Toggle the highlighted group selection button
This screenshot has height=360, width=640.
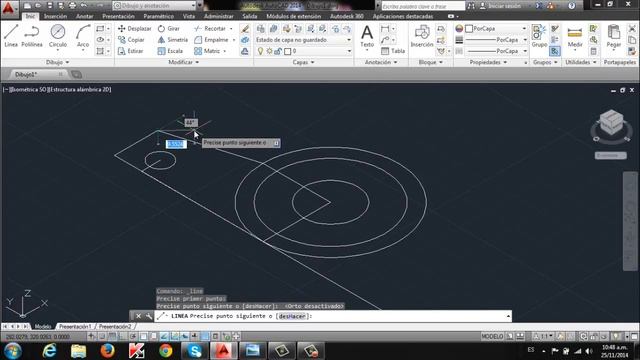click(x=554, y=51)
